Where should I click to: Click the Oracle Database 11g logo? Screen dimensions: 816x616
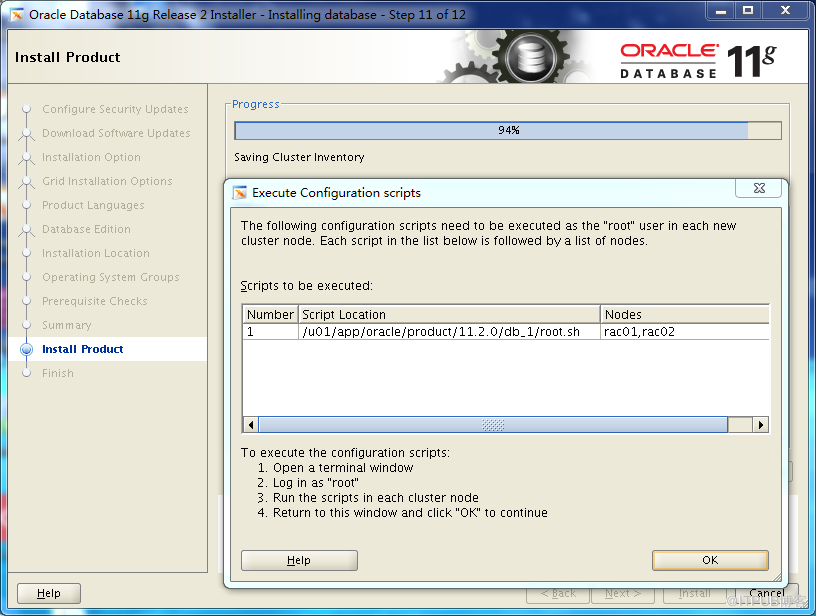tap(698, 61)
